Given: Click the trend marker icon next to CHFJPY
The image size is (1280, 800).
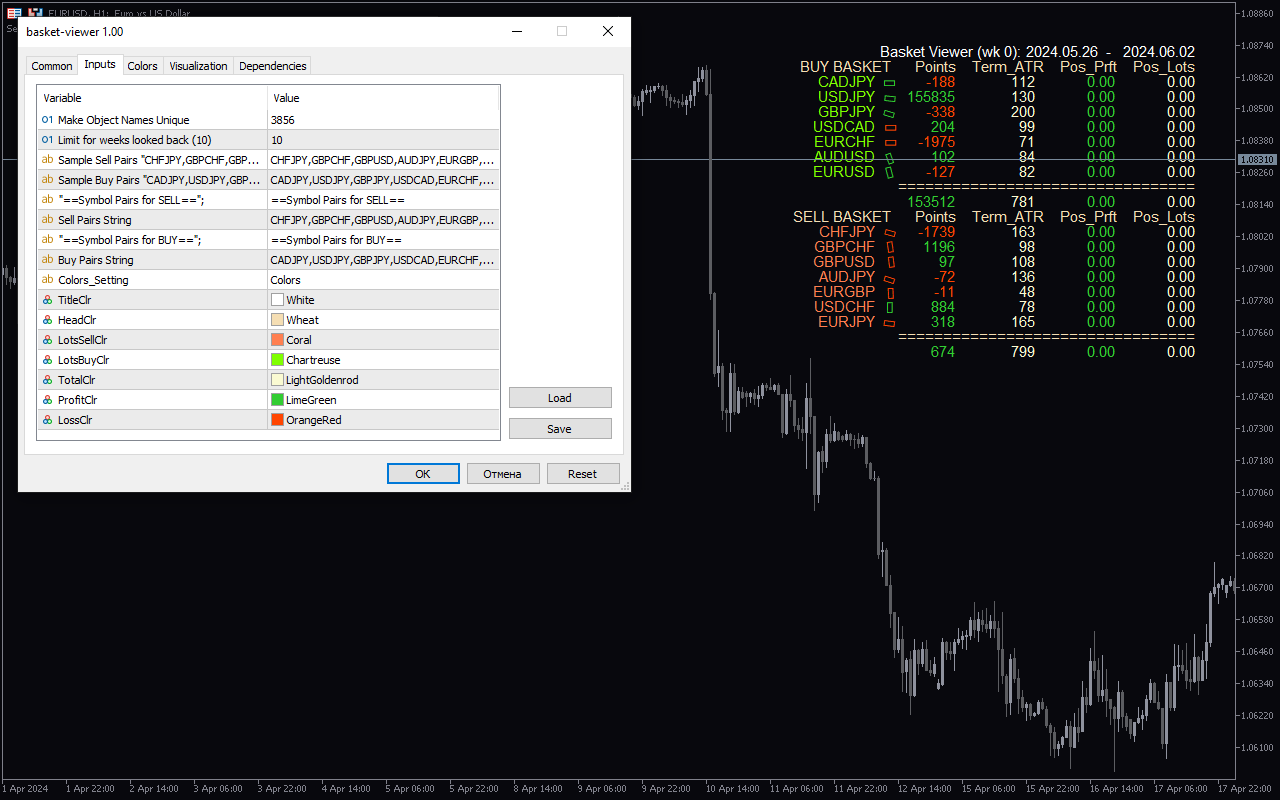Looking at the screenshot, I should (889, 233).
